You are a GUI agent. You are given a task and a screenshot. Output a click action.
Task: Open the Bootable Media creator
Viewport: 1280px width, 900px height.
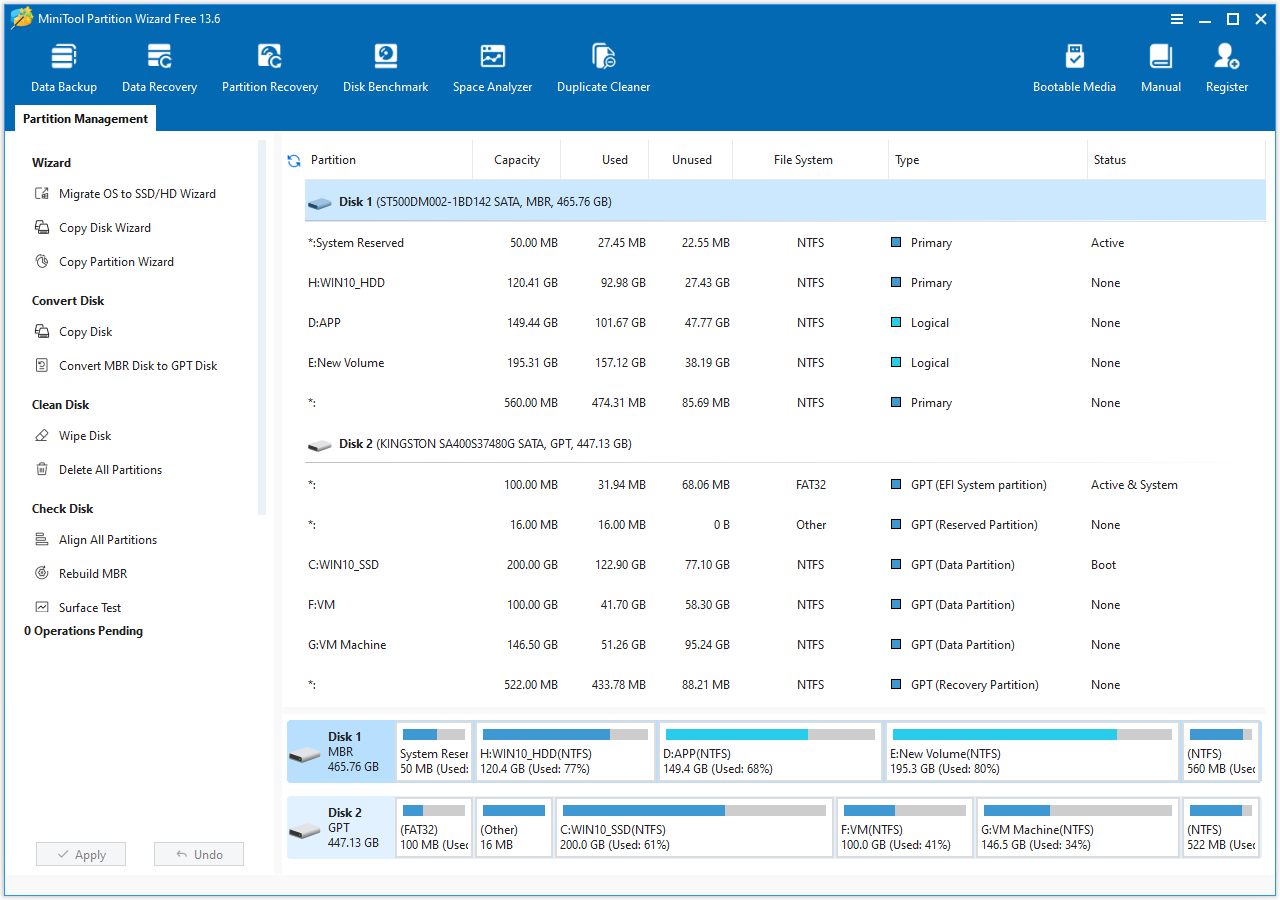coord(1074,66)
